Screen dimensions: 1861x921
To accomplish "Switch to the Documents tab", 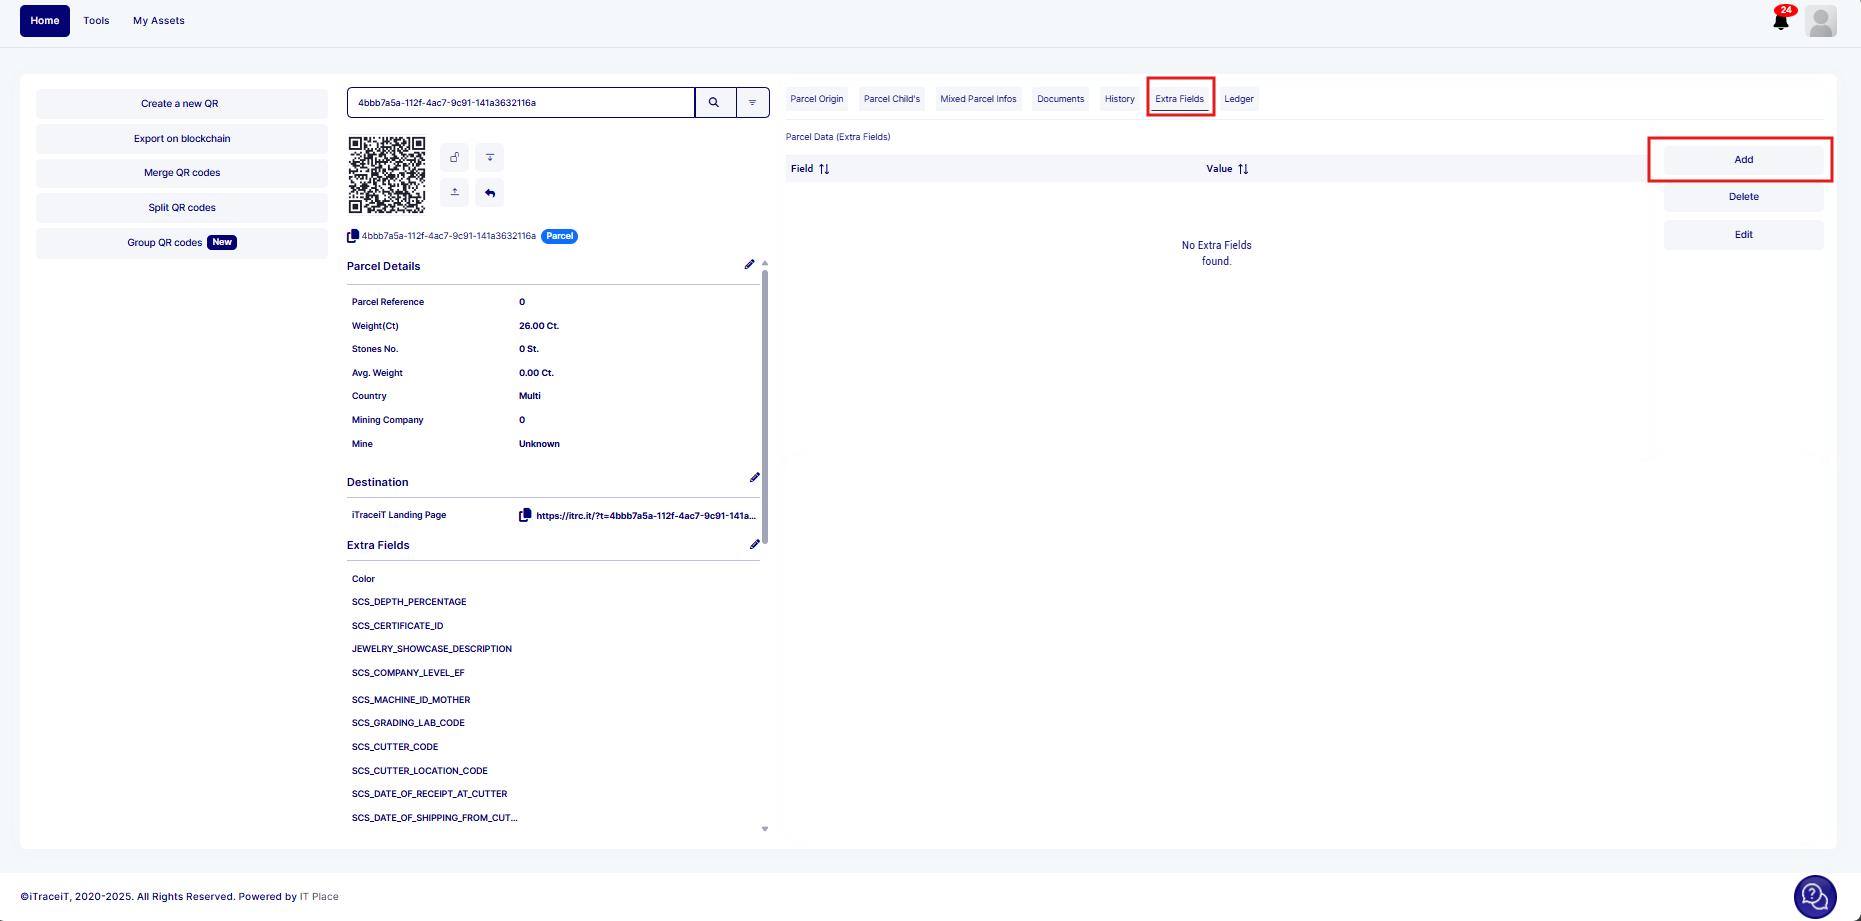I will click(x=1060, y=99).
